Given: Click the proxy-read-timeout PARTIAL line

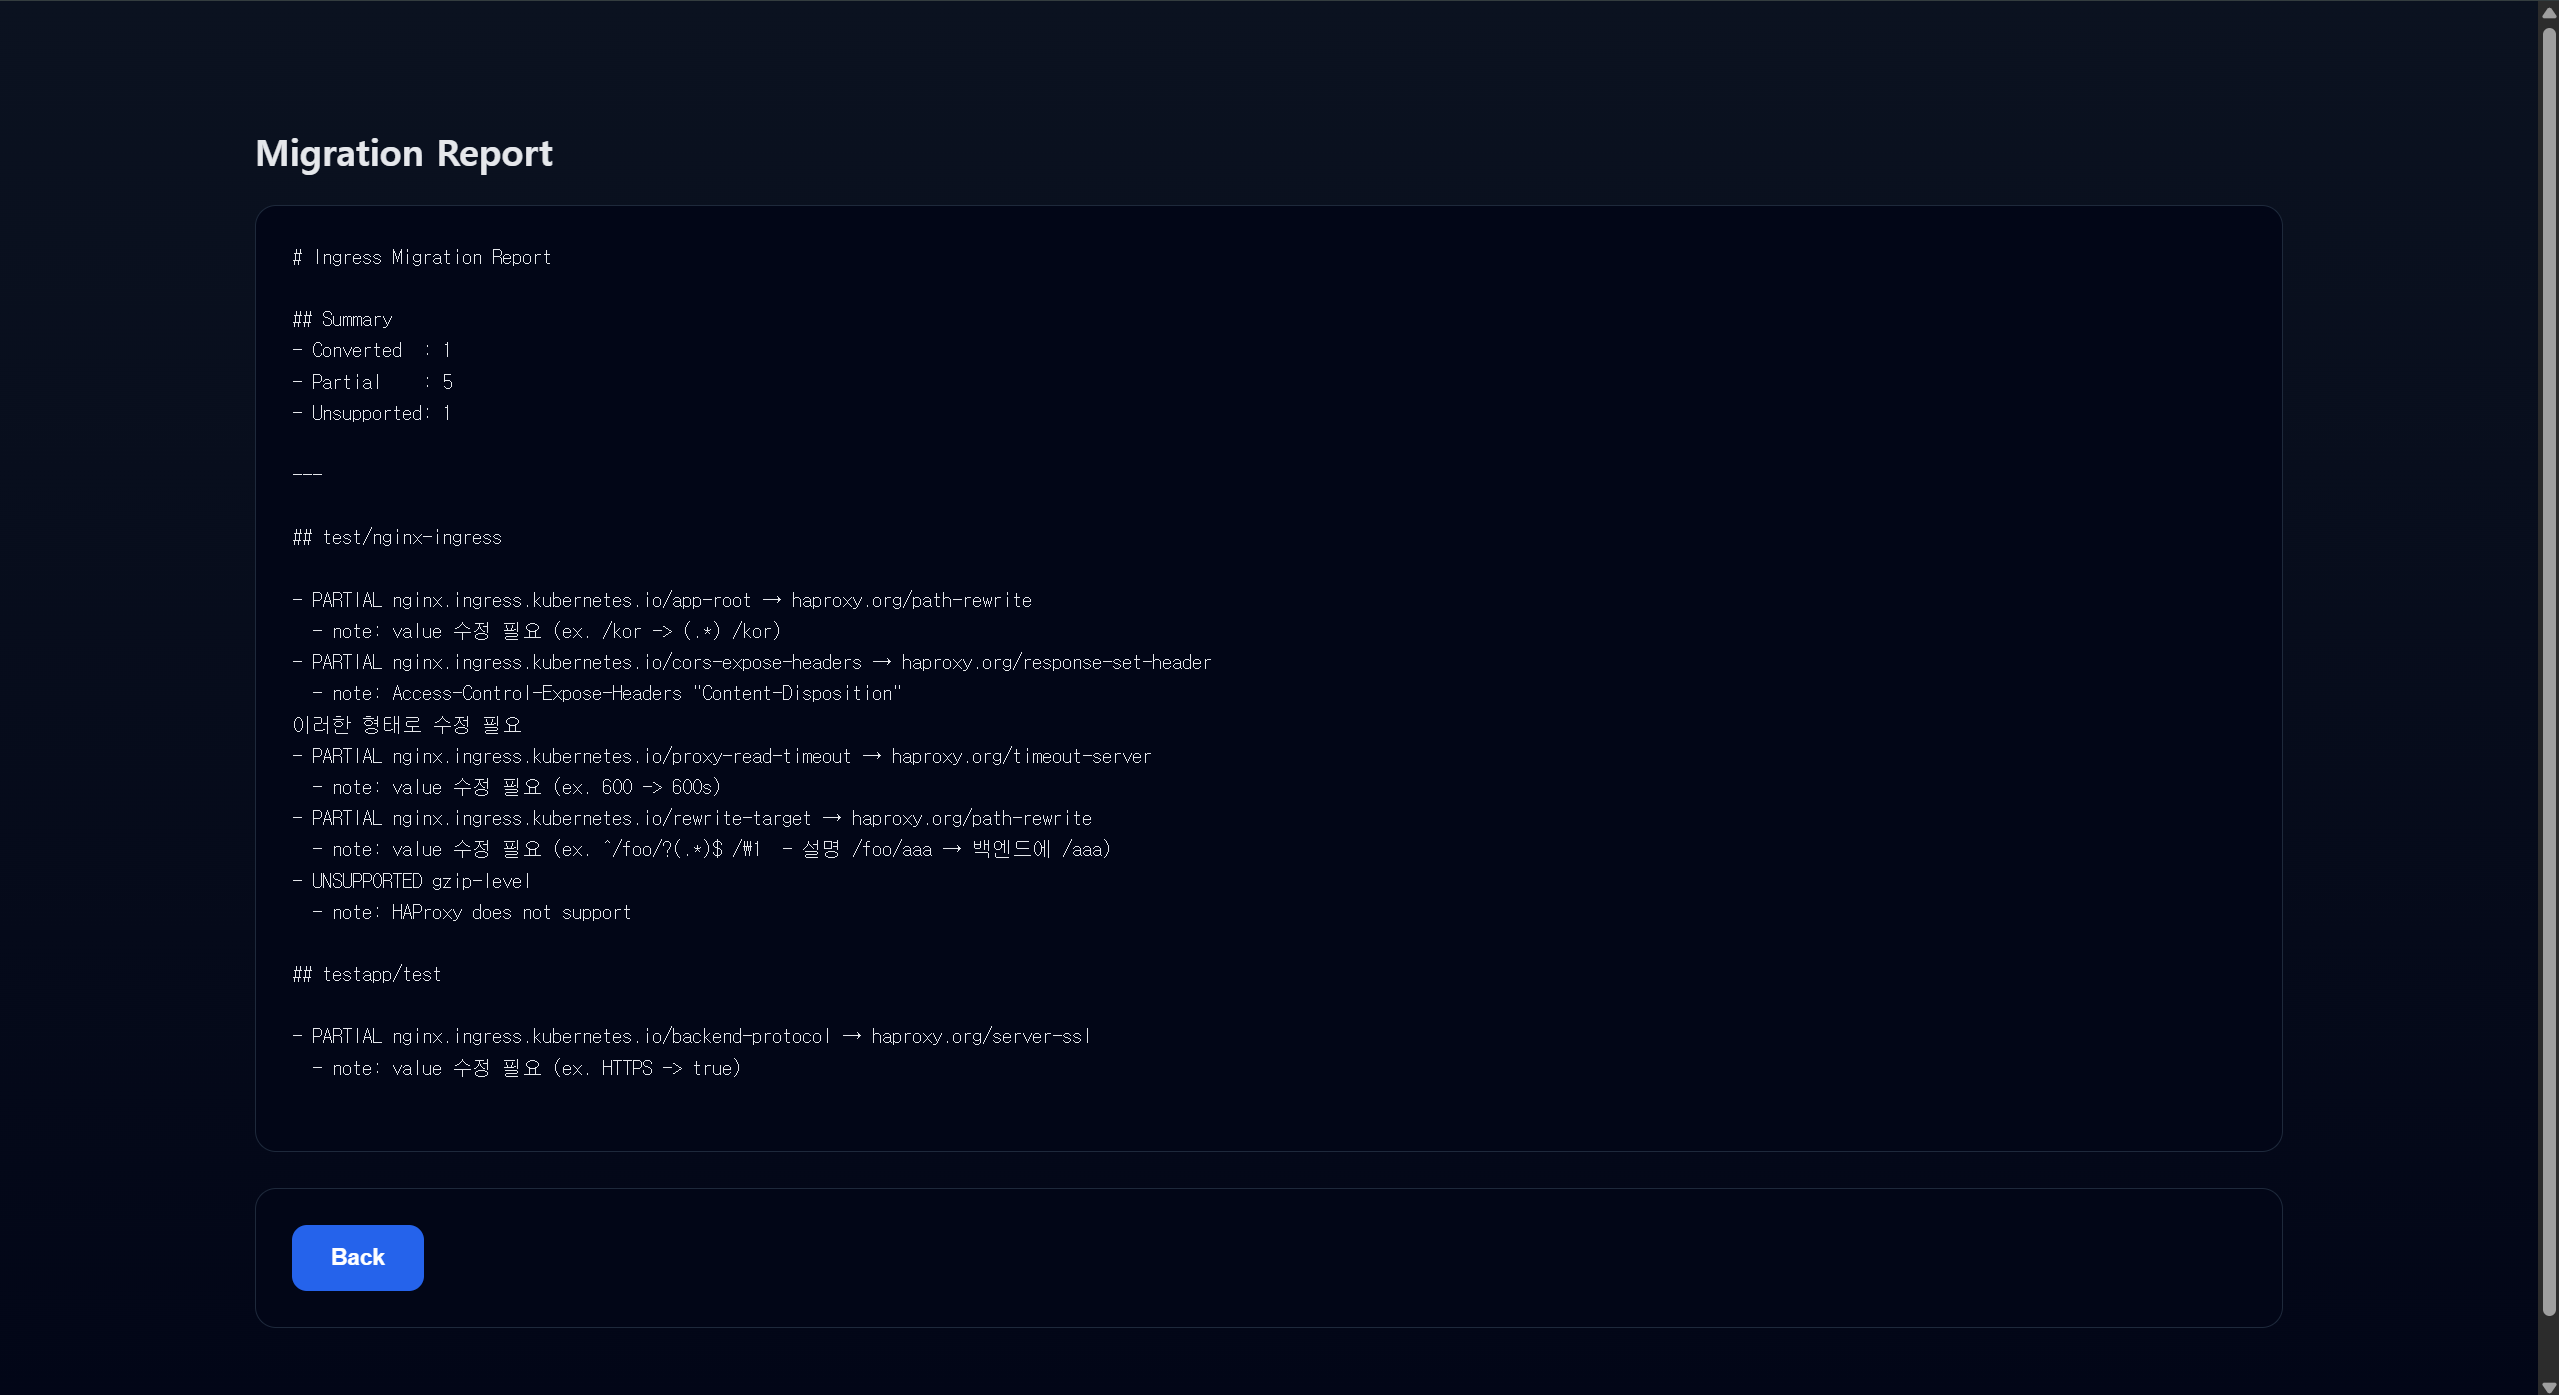Looking at the screenshot, I should pos(721,756).
